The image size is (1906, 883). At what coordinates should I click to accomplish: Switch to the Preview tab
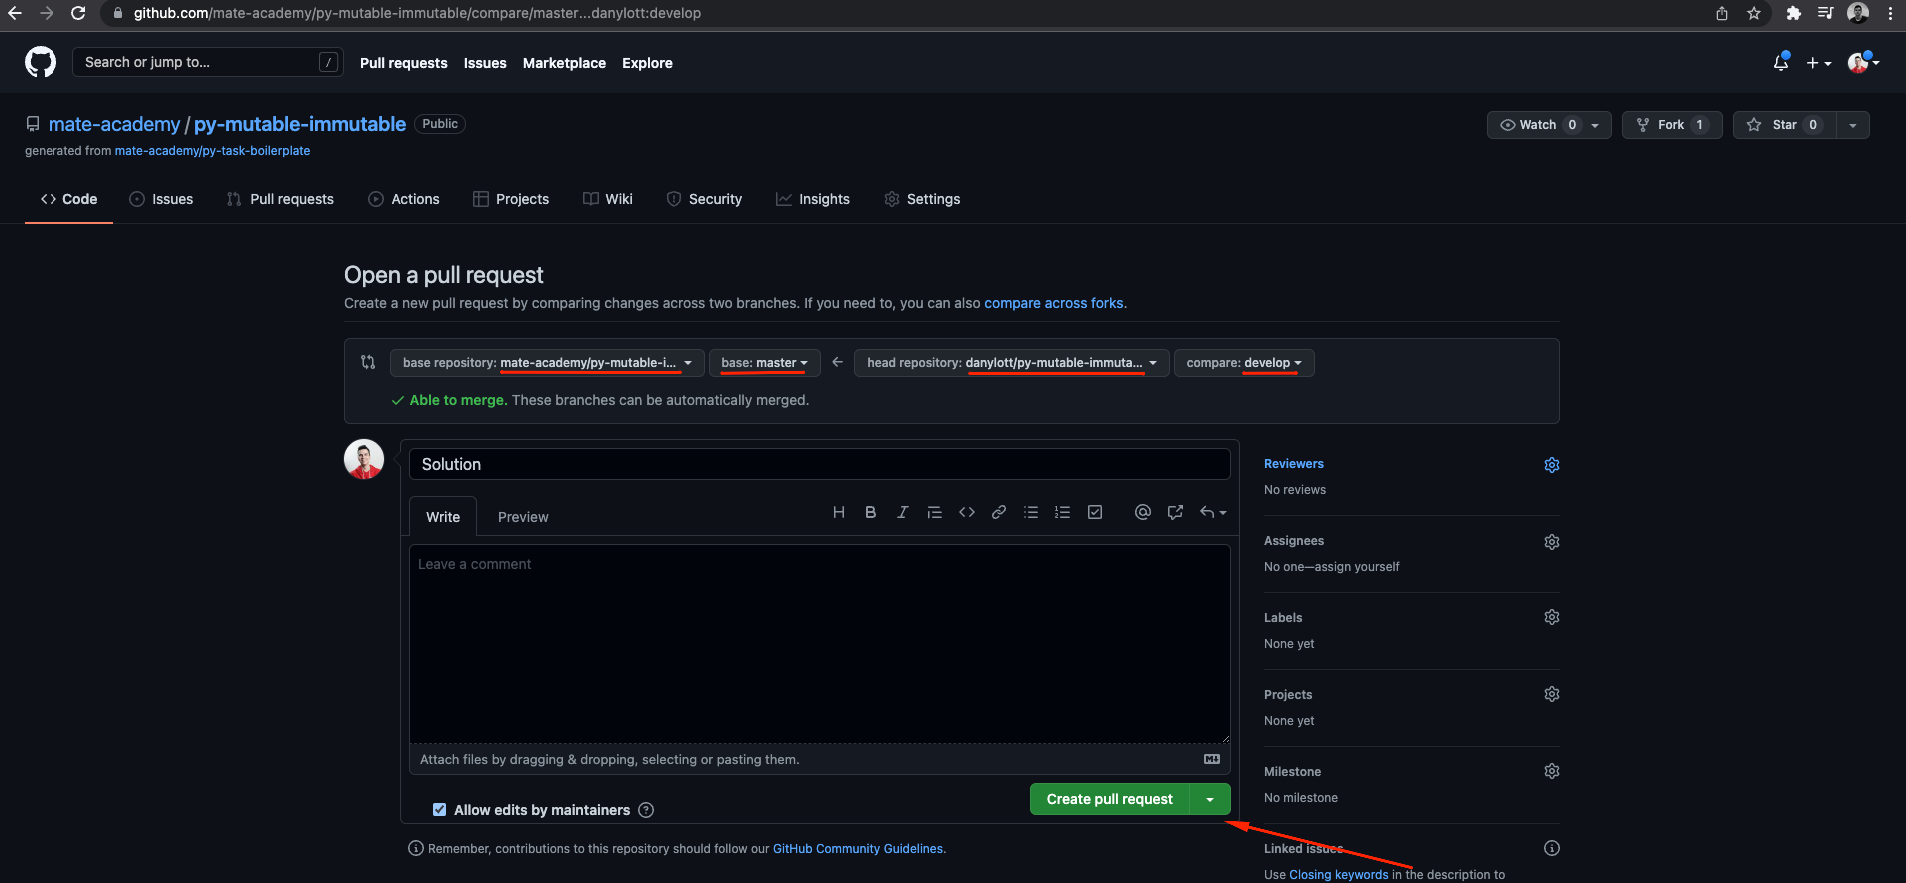[523, 517]
